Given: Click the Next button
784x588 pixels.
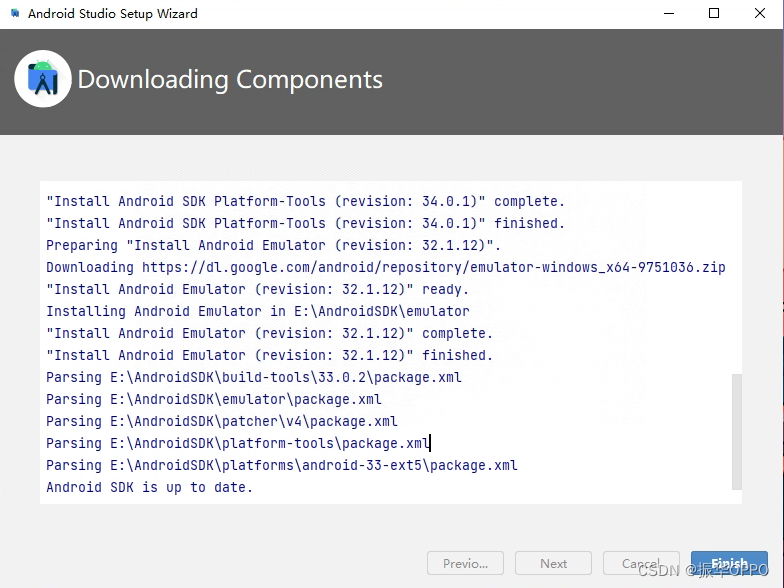Looking at the screenshot, I should (553, 564).
